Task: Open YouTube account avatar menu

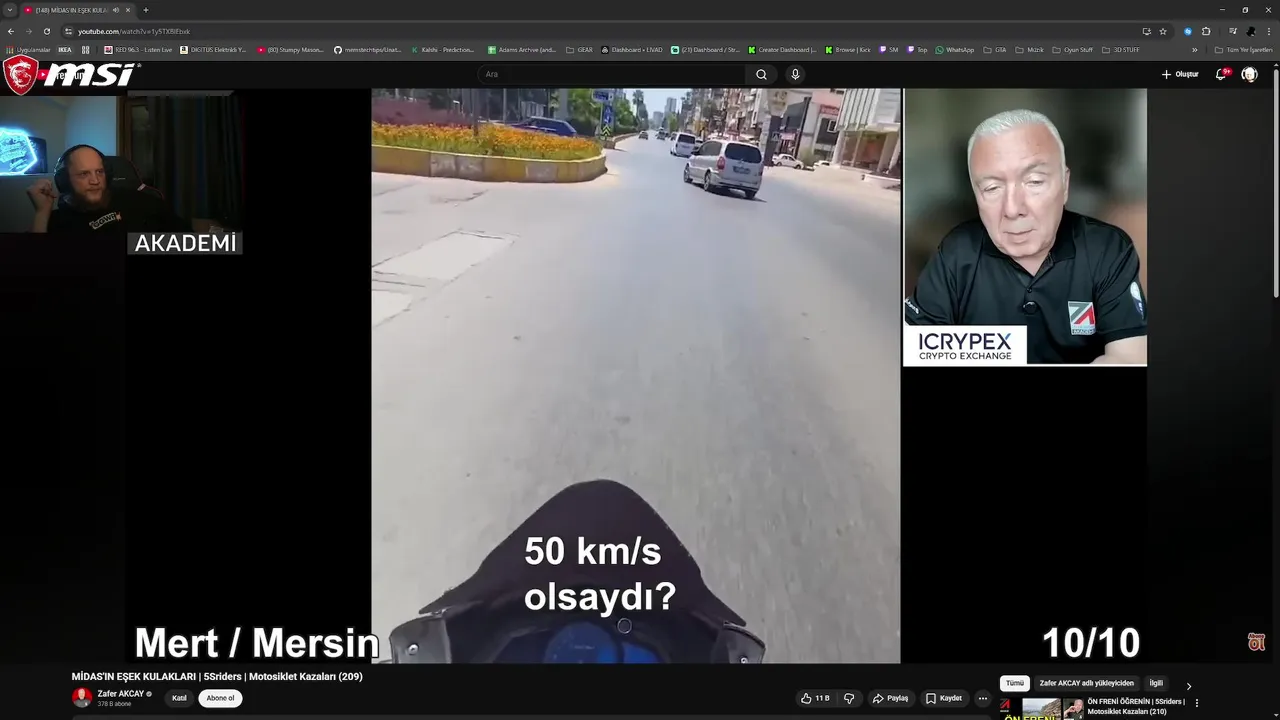Action: point(1249,74)
